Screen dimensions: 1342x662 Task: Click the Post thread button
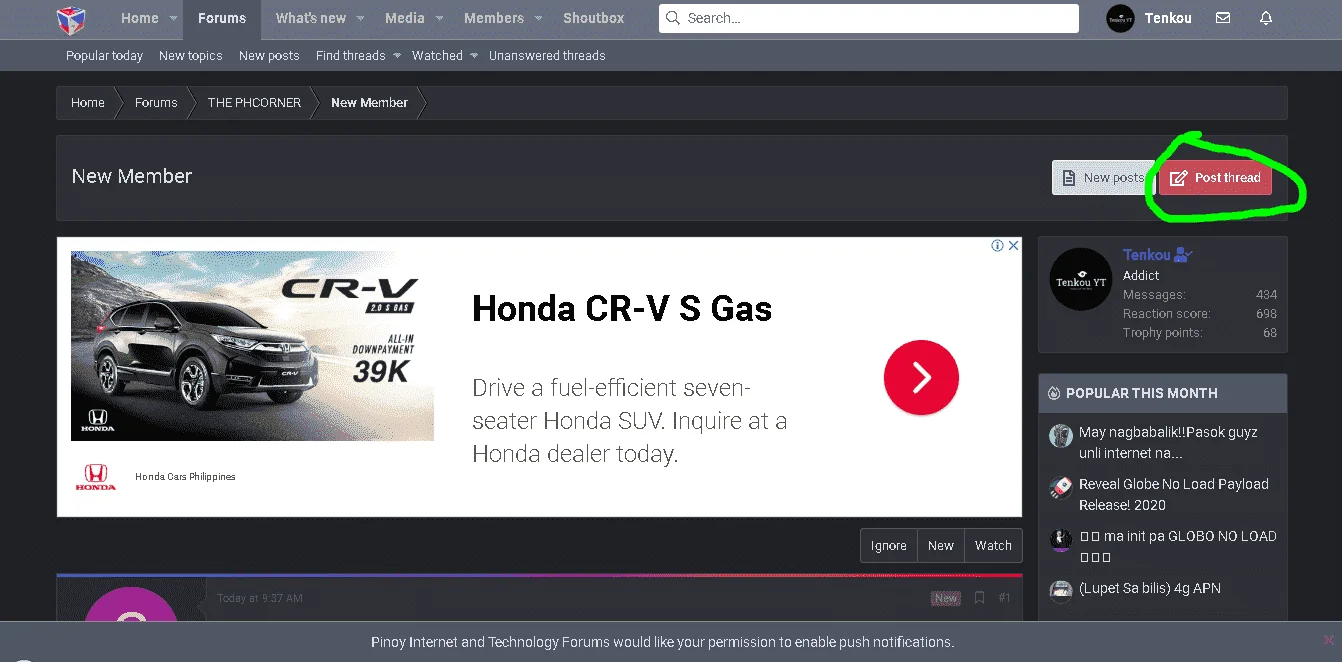1215,178
